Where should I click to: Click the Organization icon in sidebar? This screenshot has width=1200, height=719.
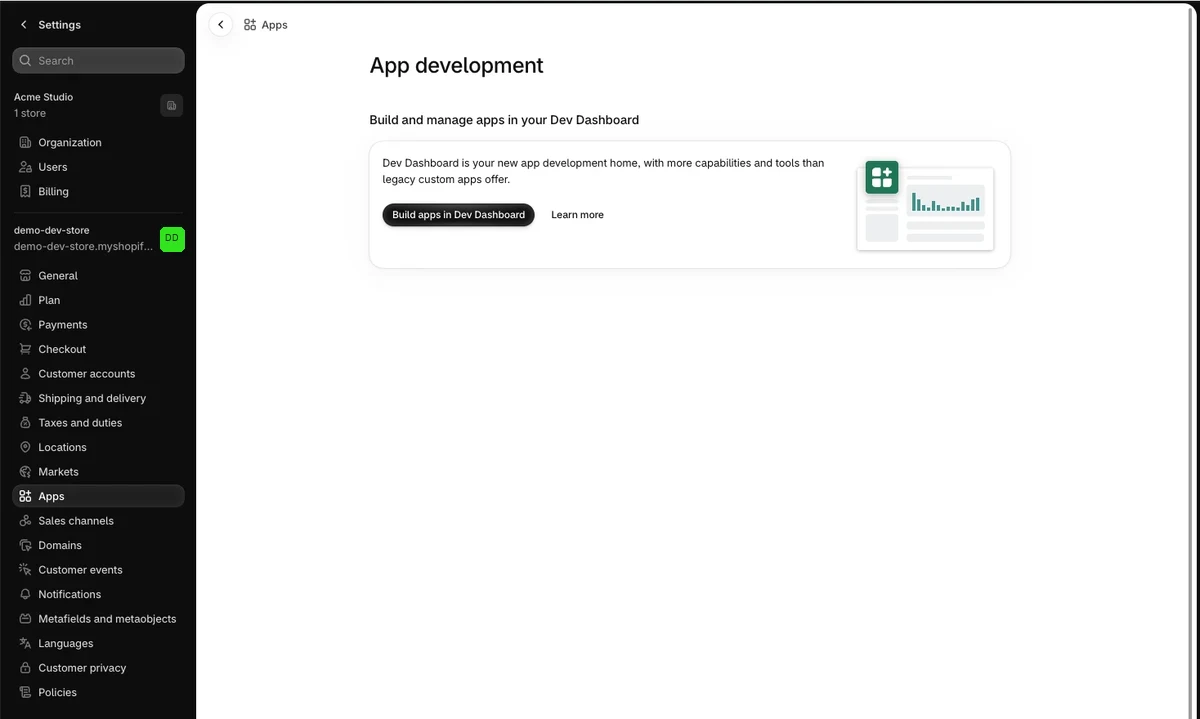coord(26,143)
